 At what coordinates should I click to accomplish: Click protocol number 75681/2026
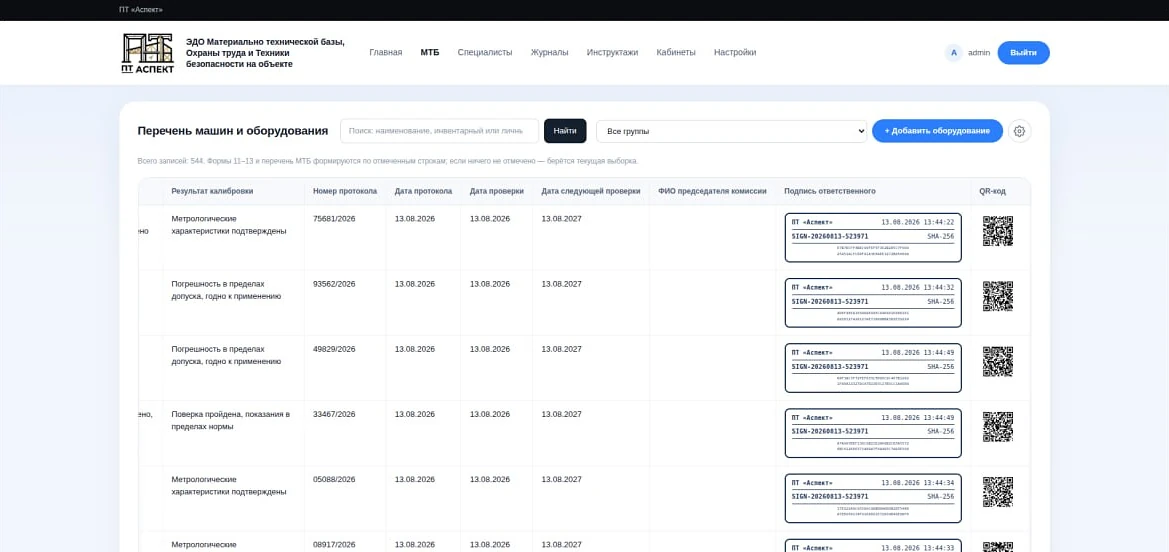click(334, 219)
